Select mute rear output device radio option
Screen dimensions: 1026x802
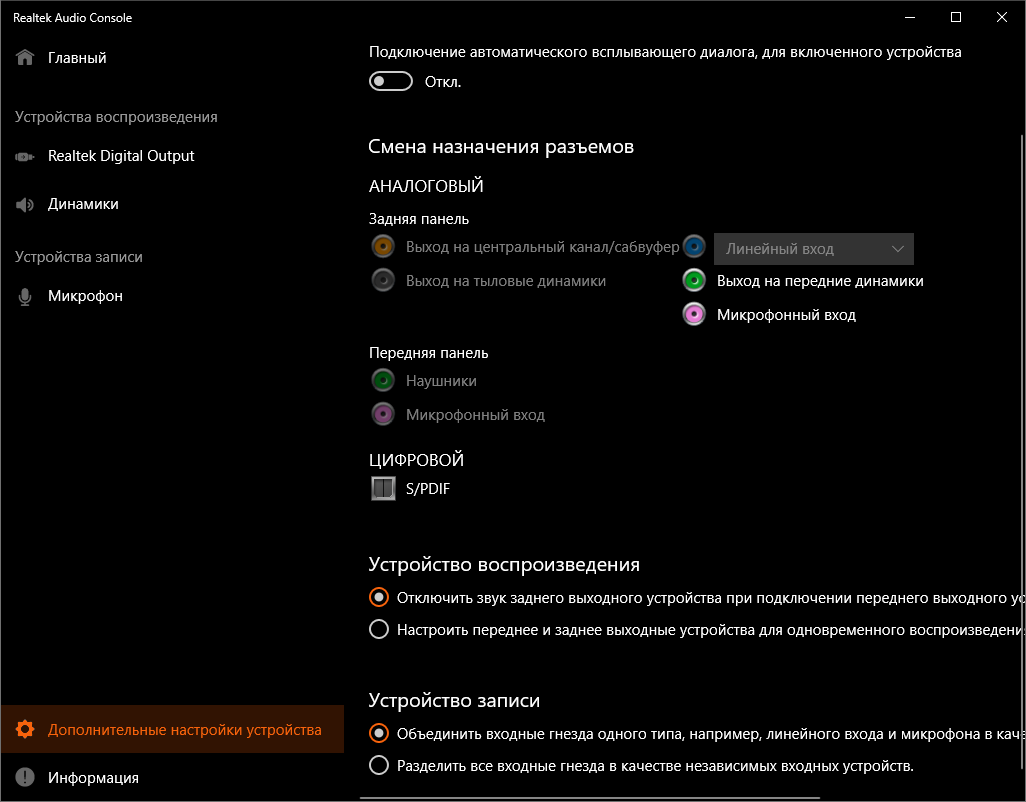(379, 598)
